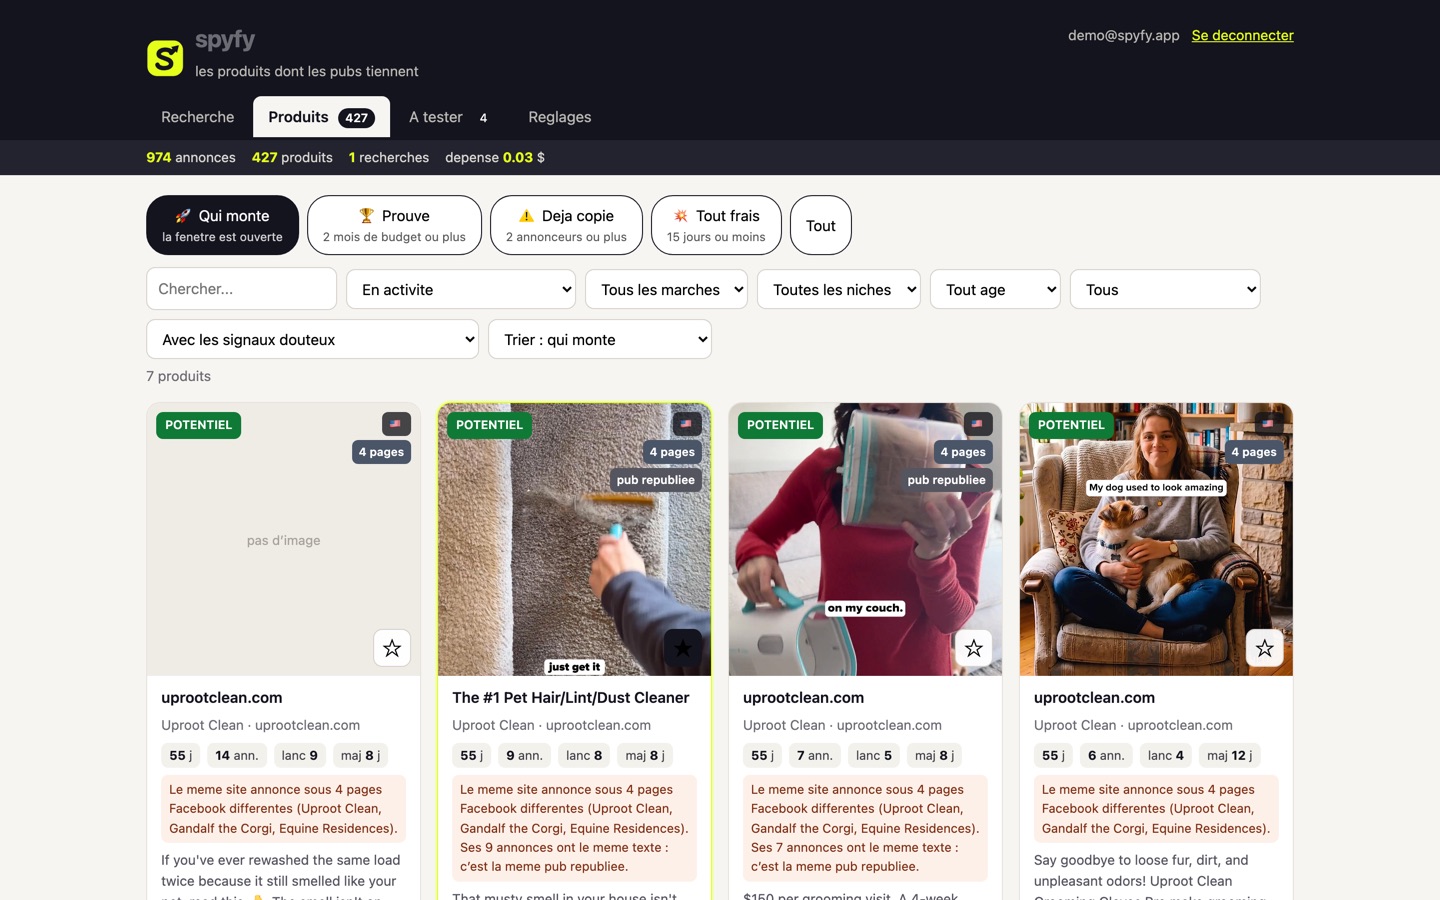Click the flag badge on the red sweater image
This screenshot has width=1440, height=900.
[978, 424]
